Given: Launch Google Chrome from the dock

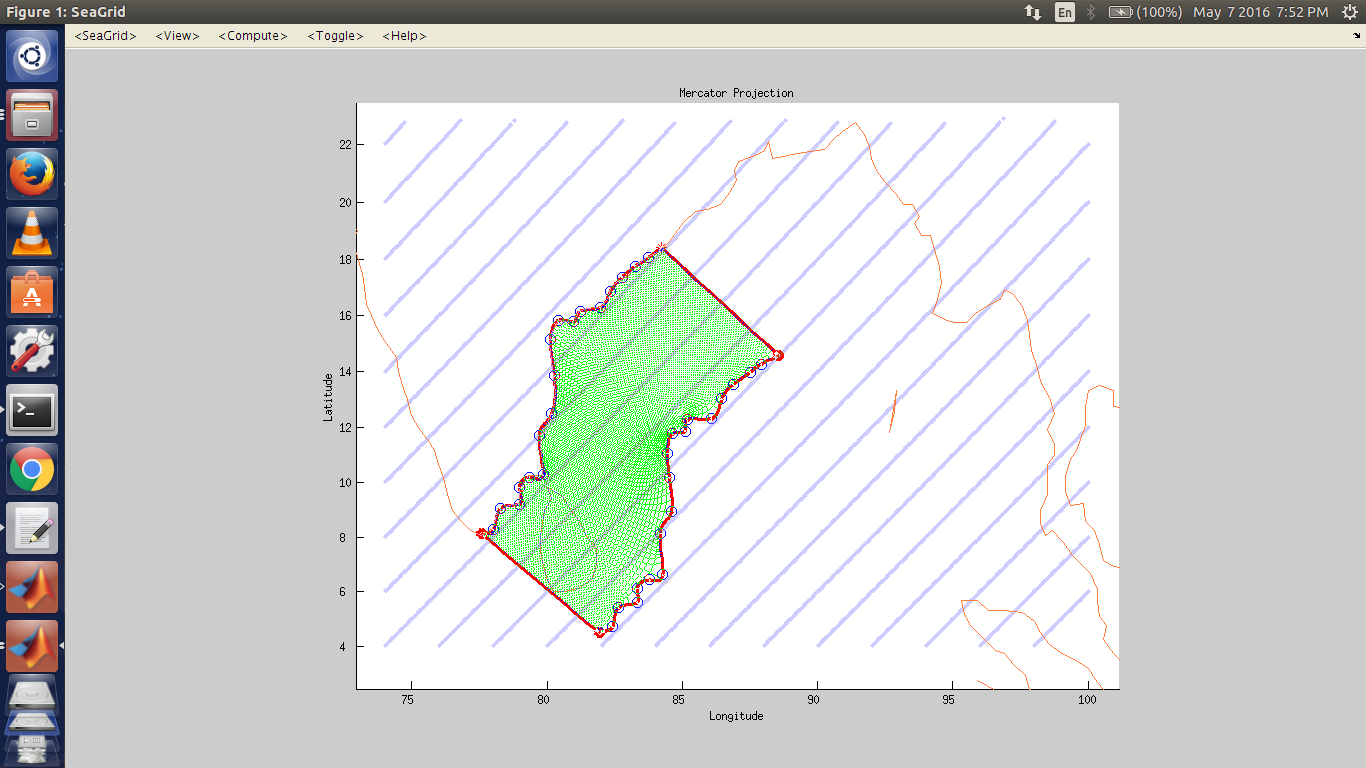Looking at the screenshot, I should (32, 469).
